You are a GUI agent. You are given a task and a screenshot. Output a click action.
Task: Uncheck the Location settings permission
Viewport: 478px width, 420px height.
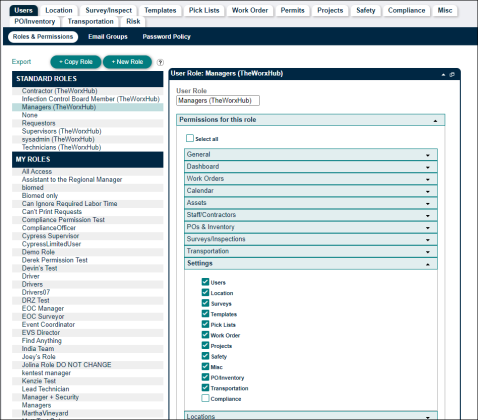205,293
